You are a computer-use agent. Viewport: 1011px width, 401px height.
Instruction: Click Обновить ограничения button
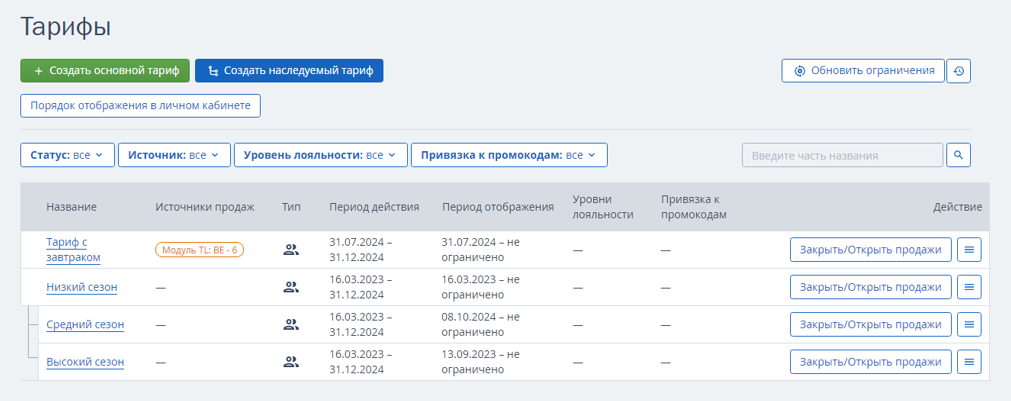(x=863, y=71)
